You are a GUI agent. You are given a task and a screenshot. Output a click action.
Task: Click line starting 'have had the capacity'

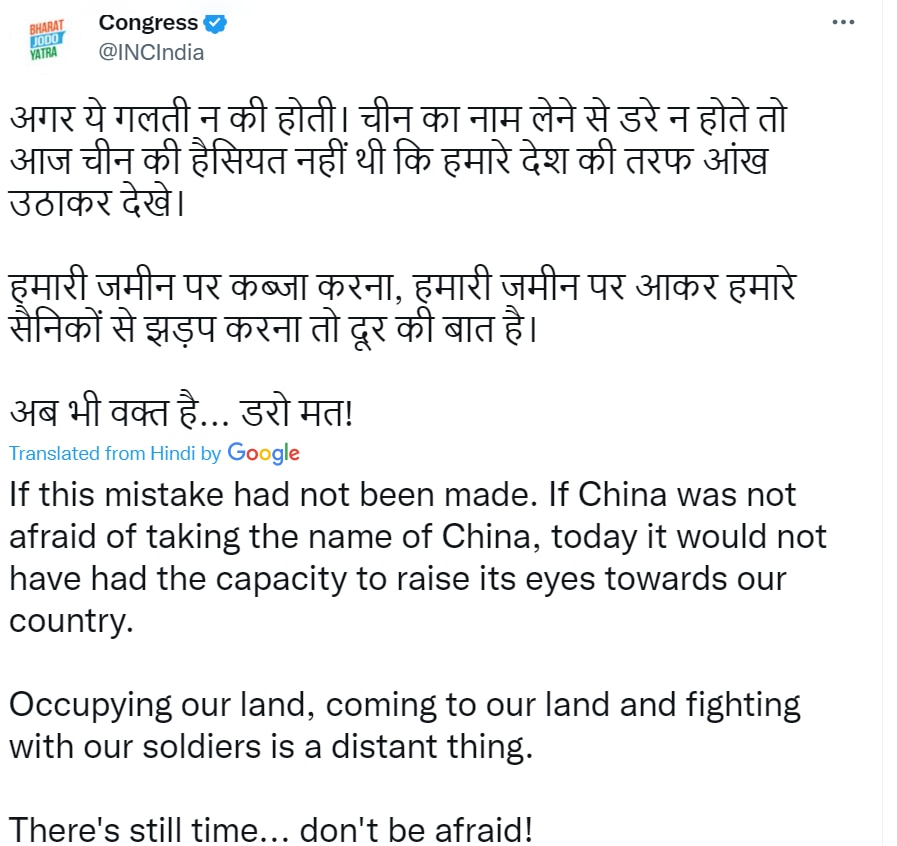tap(397, 579)
